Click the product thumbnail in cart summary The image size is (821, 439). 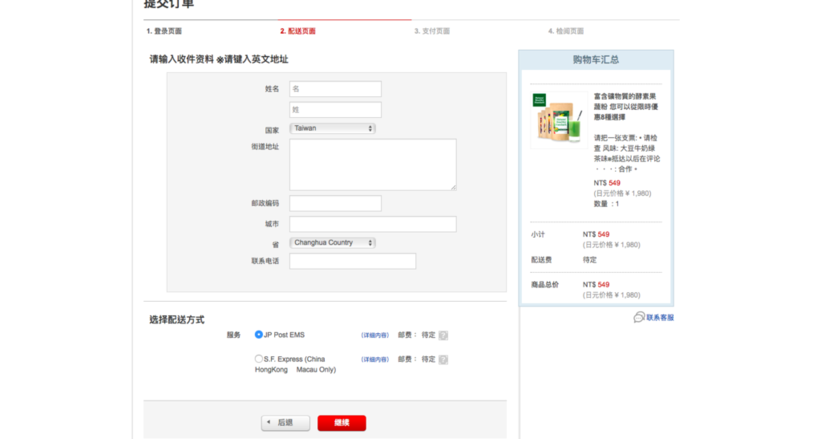point(556,117)
